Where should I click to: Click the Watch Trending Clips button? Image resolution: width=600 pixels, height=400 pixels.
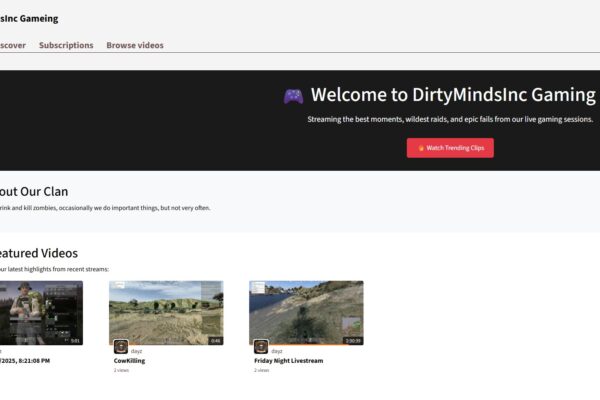point(450,148)
